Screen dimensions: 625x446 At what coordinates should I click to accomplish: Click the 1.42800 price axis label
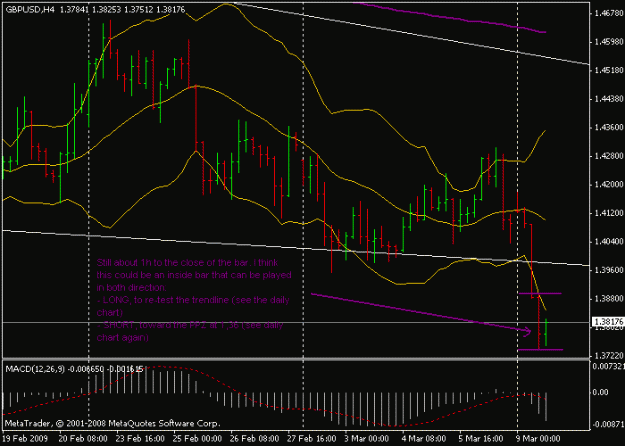[x=609, y=156]
